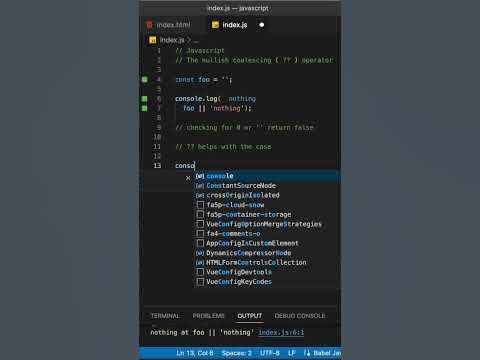This screenshot has width=480, height=360.
Task: Choose the 'VueConfigDevtools' suggestion
Action: tap(267, 272)
